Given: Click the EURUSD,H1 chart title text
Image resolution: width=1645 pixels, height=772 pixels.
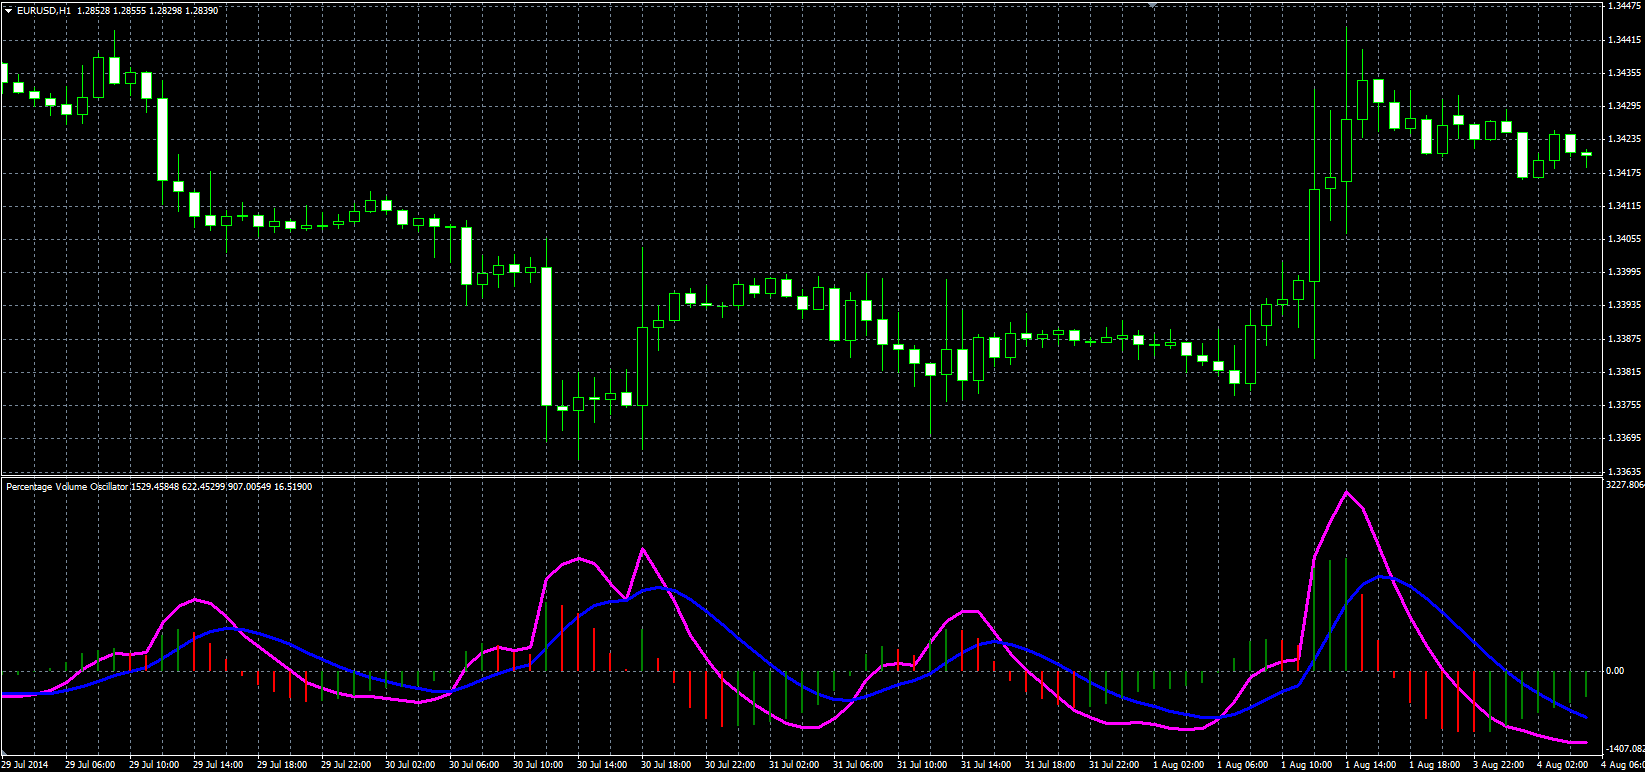Looking at the screenshot, I should 44,10.
